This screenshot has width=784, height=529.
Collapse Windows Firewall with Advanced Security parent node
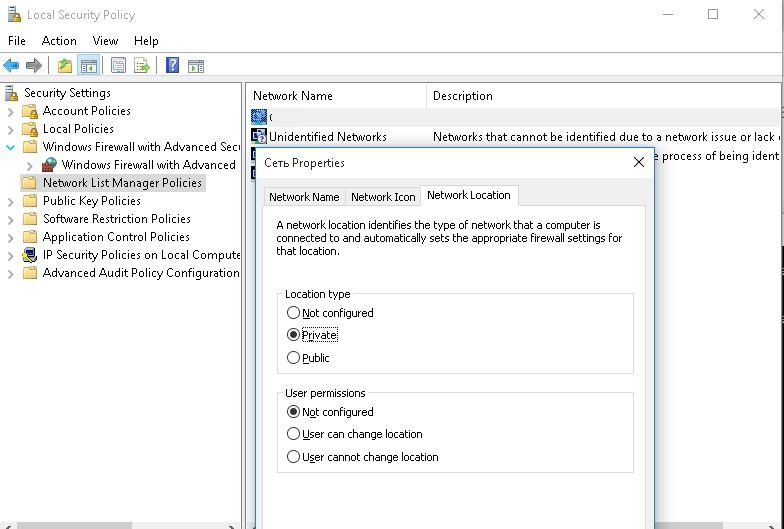click(x=10, y=148)
